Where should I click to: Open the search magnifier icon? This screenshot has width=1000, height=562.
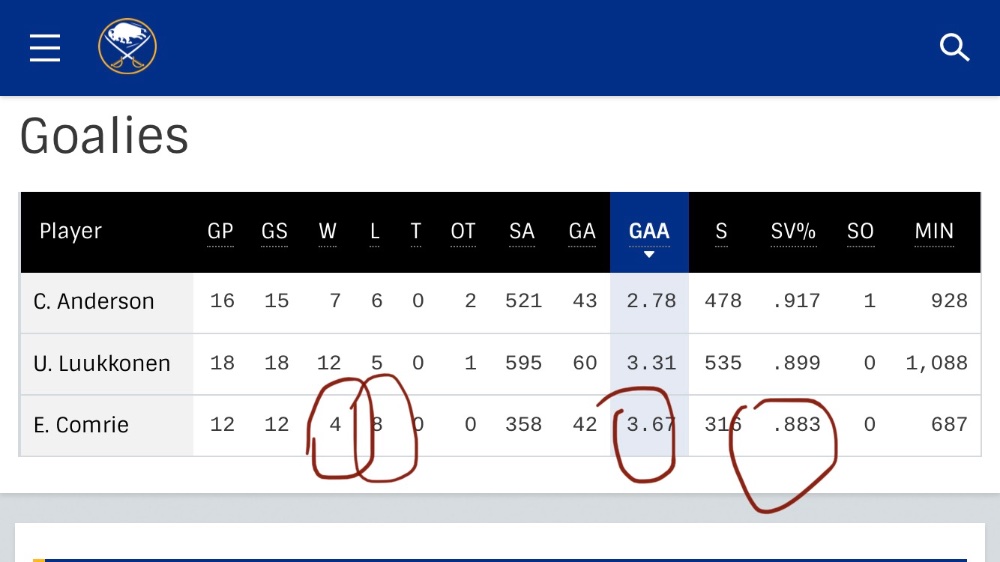[x=954, y=47]
